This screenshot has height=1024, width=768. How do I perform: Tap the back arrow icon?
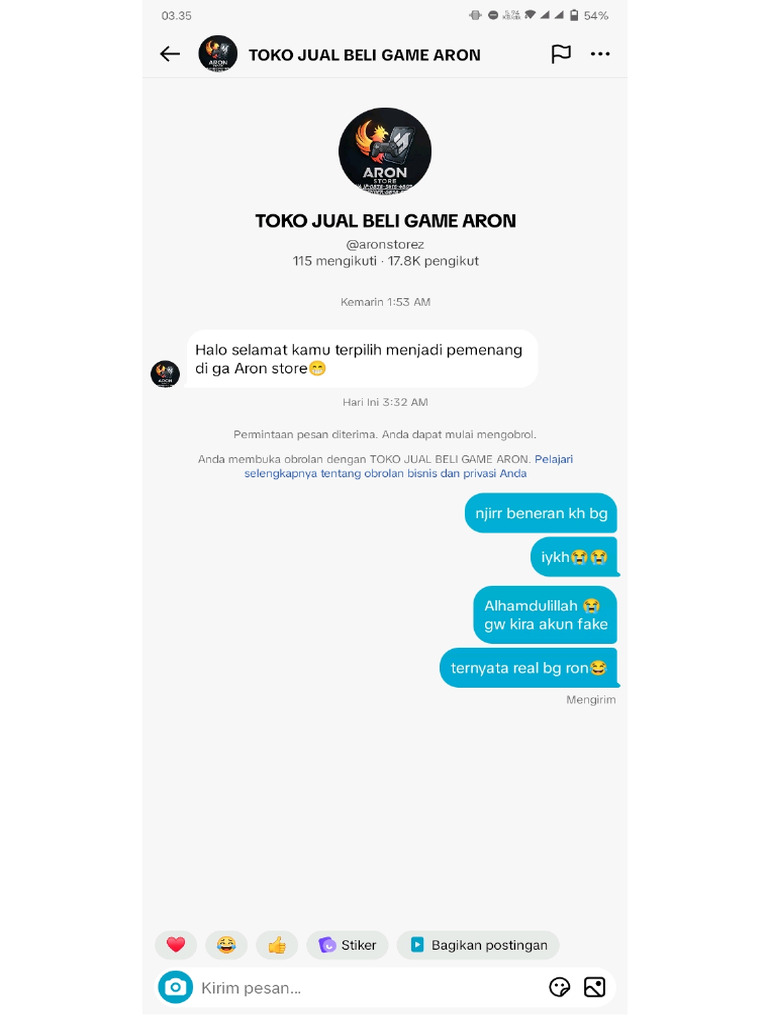(x=170, y=54)
